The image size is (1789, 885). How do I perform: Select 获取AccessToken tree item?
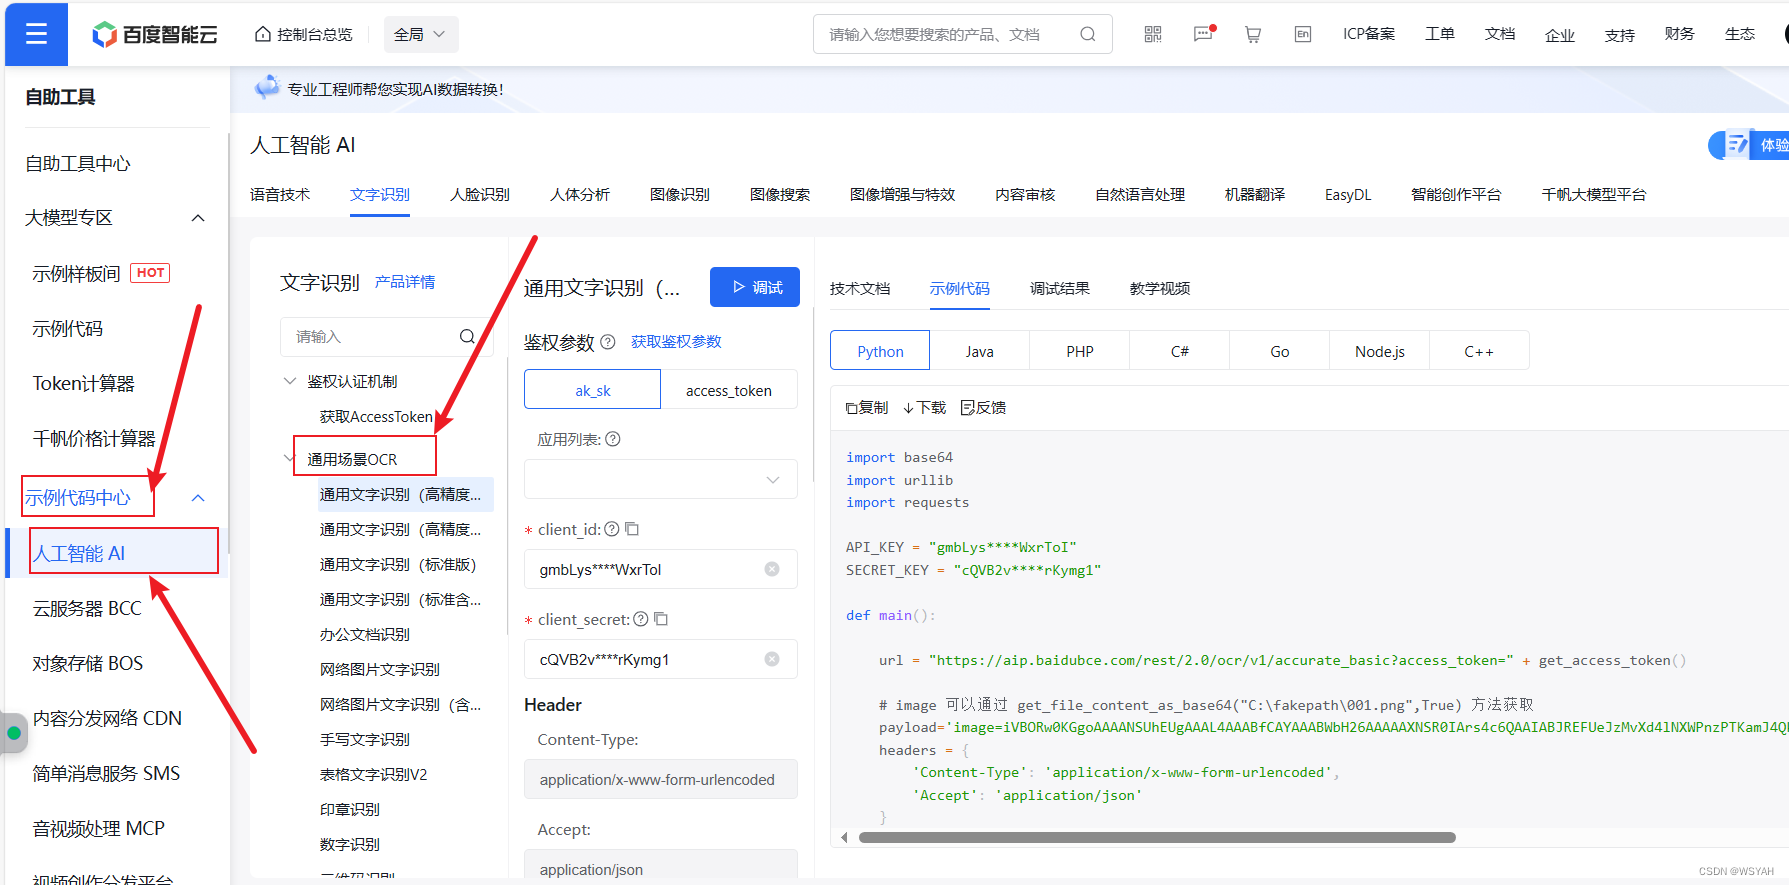pyautogui.click(x=376, y=416)
